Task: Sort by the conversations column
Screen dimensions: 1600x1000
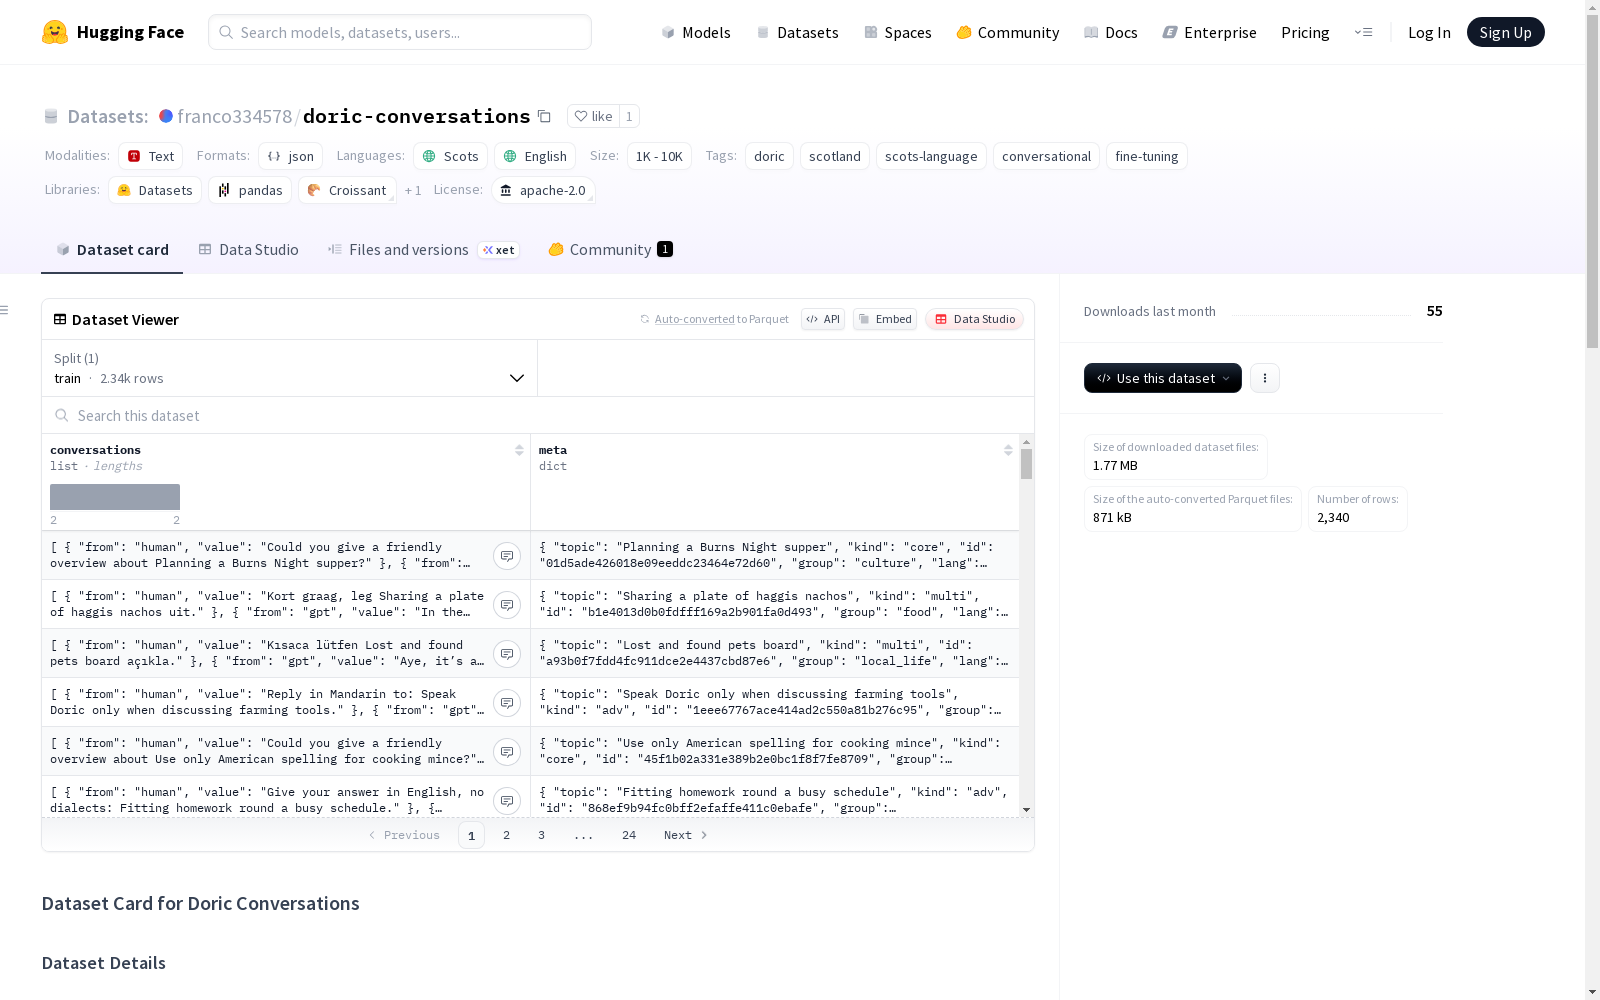Action: click(x=519, y=450)
